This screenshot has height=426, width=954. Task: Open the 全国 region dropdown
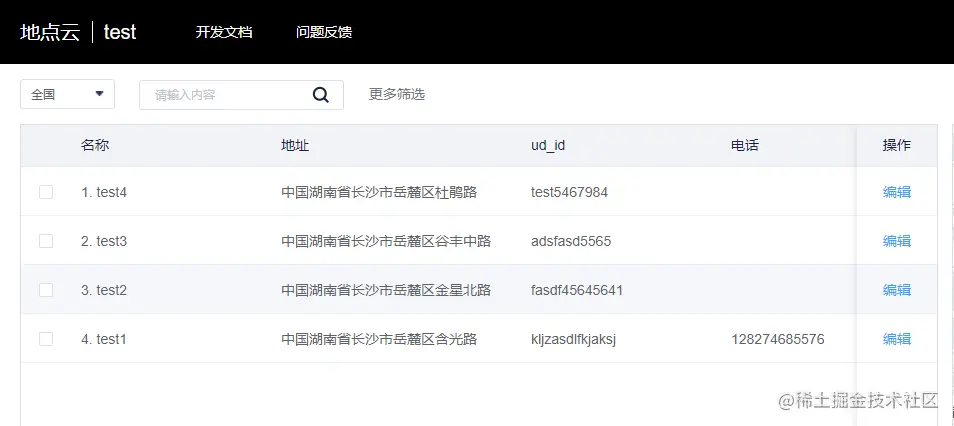tap(68, 94)
